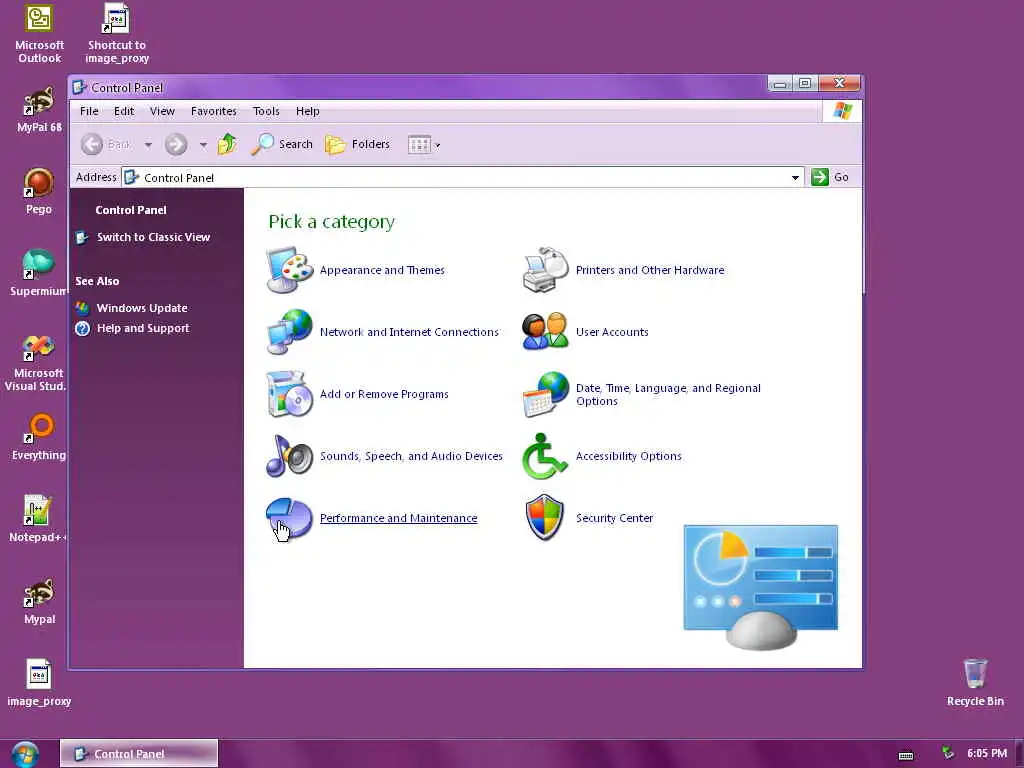The width and height of the screenshot is (1024, 768).
Task: Open the Tools menu
Action: tap(266, 111)
